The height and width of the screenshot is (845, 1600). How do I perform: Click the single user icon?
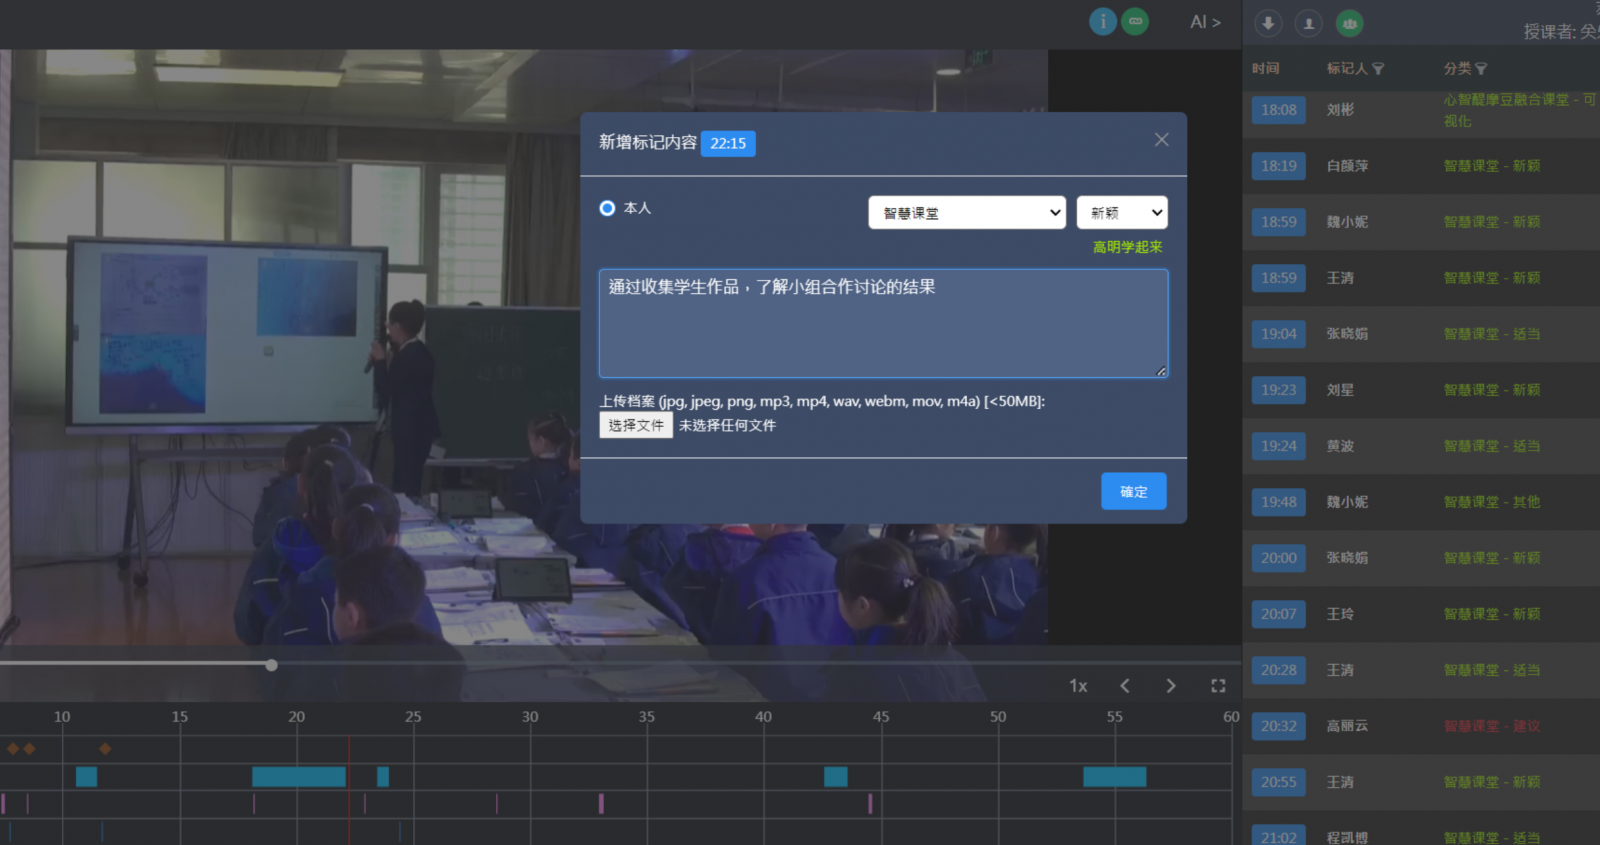[1308, 23]
